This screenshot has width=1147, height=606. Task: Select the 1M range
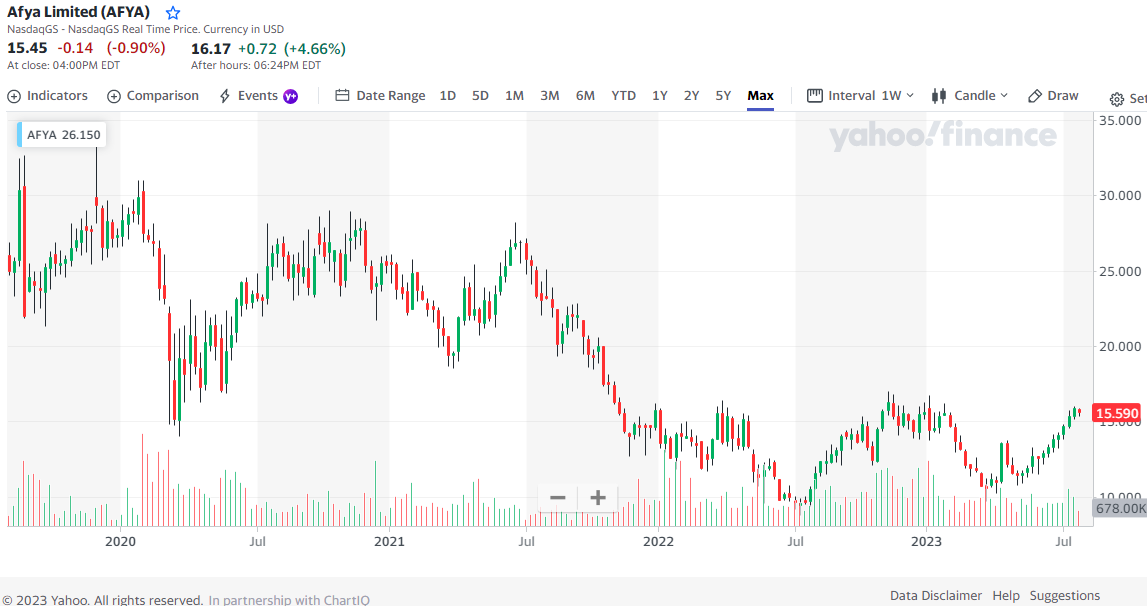pos(514,96)
